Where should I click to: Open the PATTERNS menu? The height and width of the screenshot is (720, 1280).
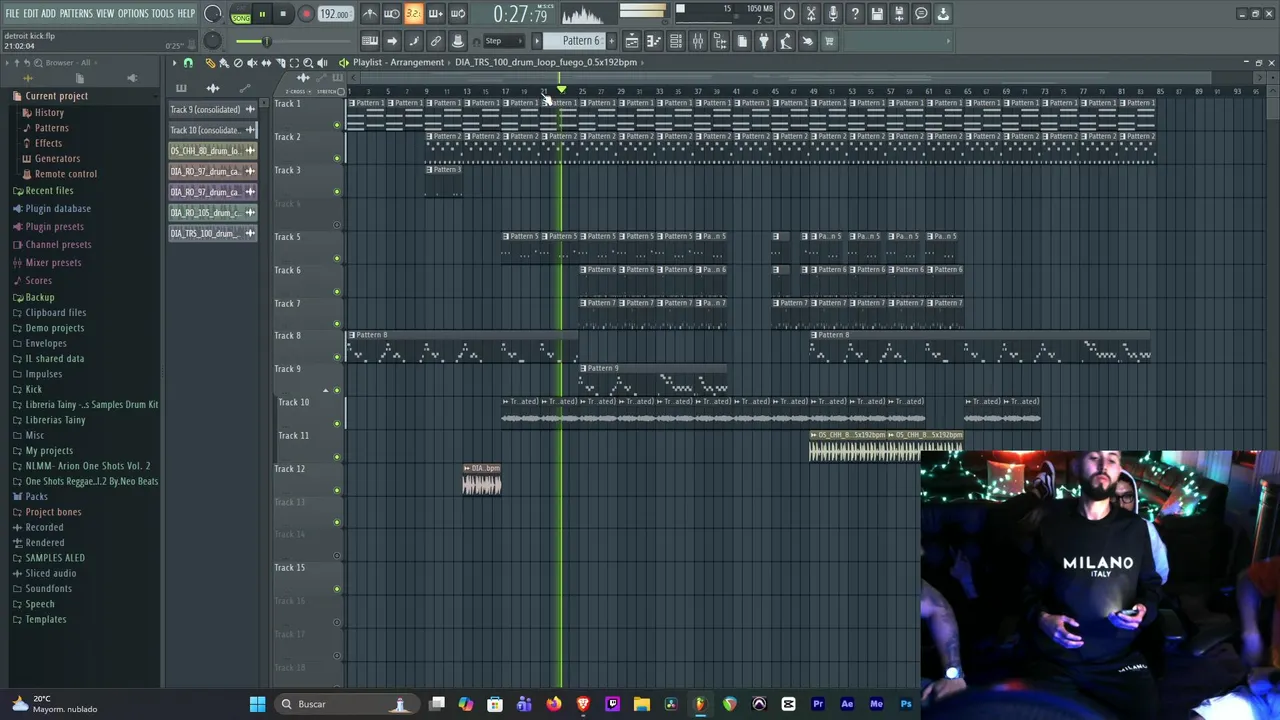76,13
